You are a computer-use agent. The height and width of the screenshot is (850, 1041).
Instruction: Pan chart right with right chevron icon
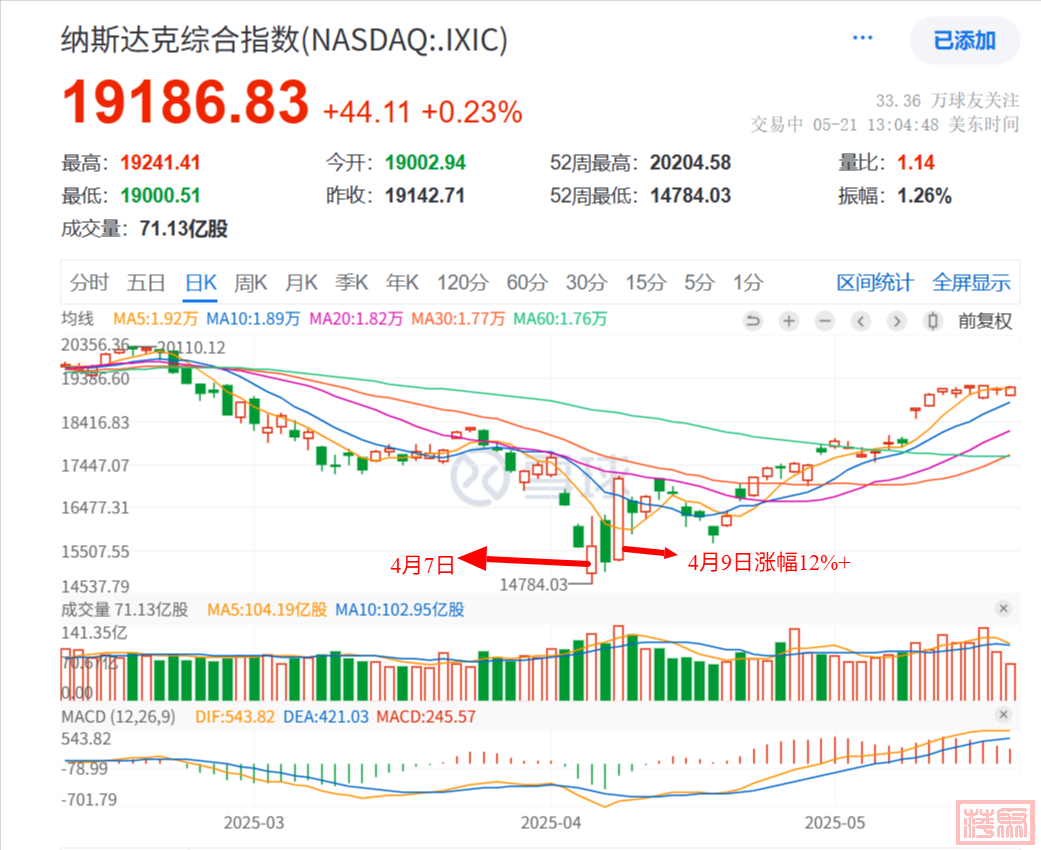pyautogui.click(x=897, y=321)
